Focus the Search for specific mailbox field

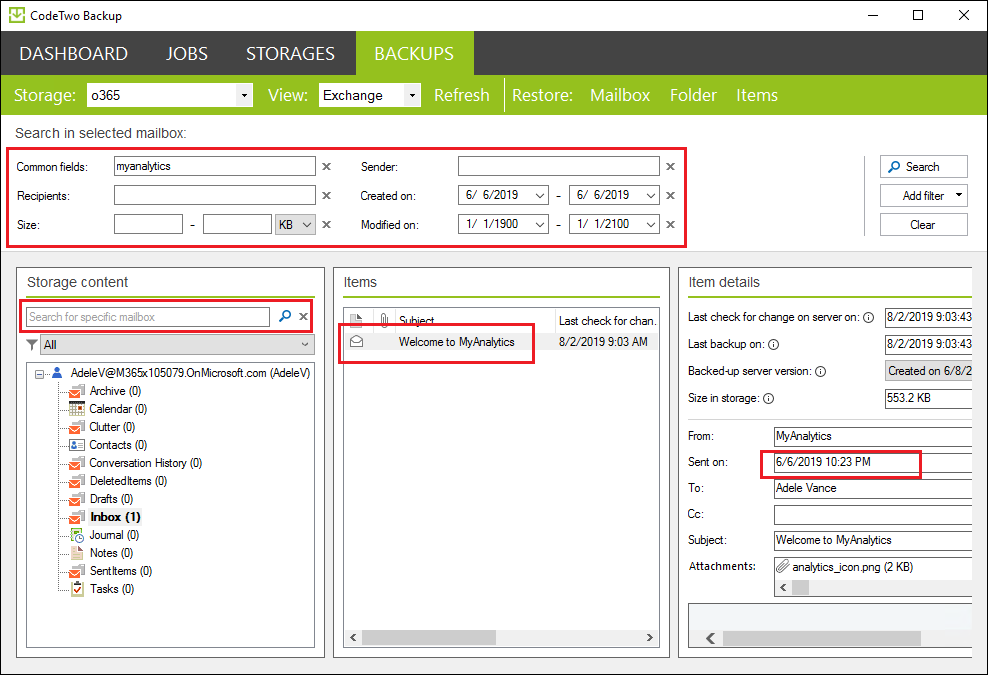click(x=148, y=316)
